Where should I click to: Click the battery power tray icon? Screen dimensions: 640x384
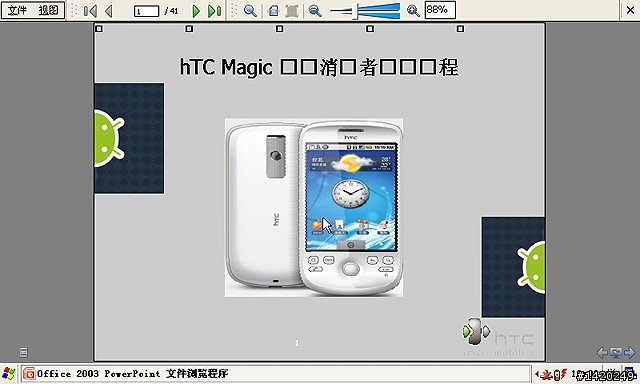pyautogui.click(x=560, y=374)
